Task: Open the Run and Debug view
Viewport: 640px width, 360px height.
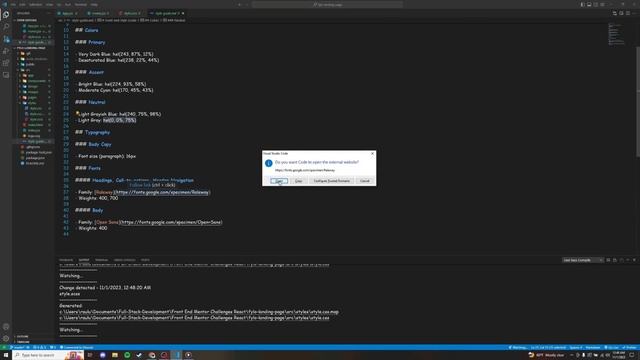Action: (6, 51)
